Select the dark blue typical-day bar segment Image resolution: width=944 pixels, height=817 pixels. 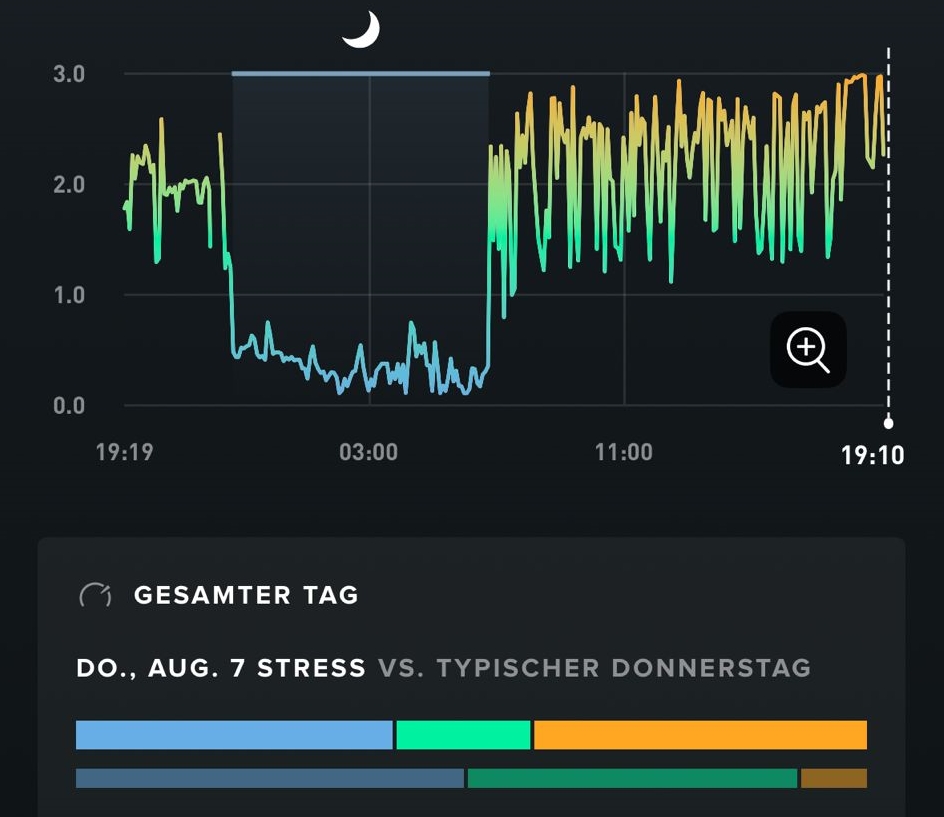pyautogui.click(x=270, y=778)
